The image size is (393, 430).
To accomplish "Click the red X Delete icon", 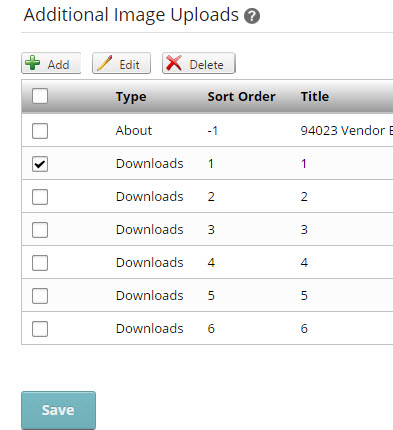I will point(174,63).
